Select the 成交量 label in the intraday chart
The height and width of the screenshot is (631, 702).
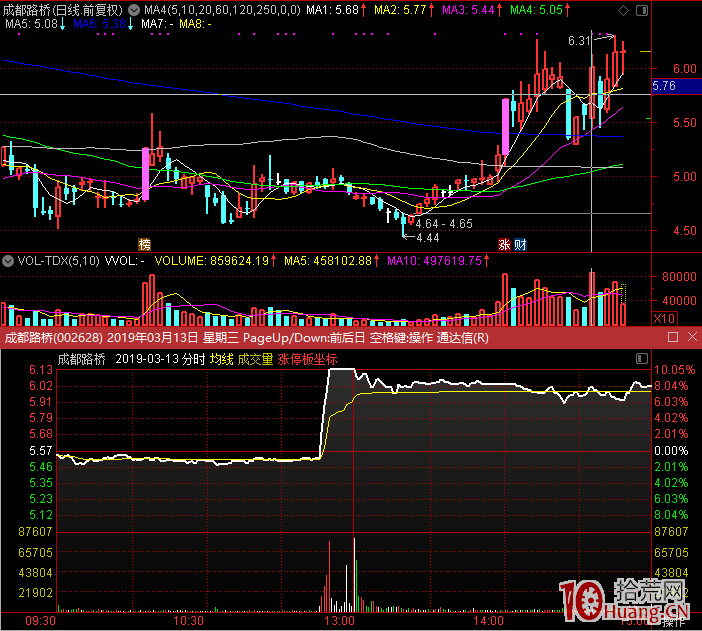click(x=255, y=359)
